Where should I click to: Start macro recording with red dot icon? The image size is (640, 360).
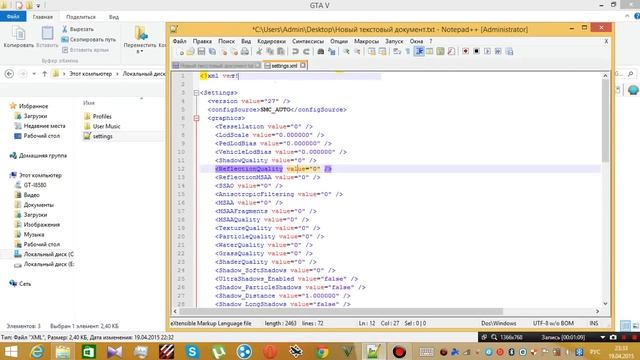[465, 51]
